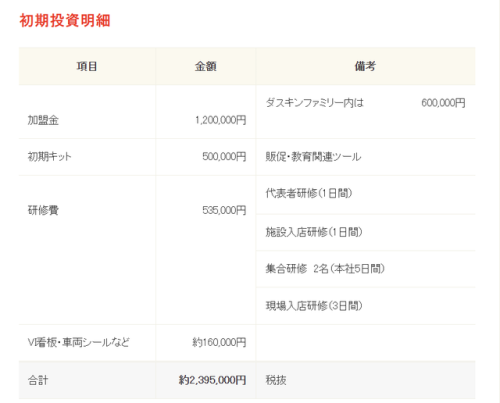Click the 加盟金 row label
This screenshot has width=500, height=403.
(x=43, y=120)
